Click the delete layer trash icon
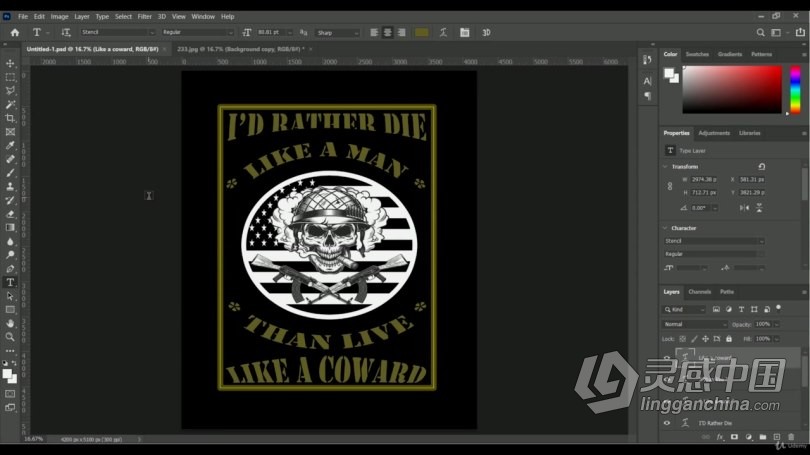This screenshot has width=810, height=455. coord(791,437)
